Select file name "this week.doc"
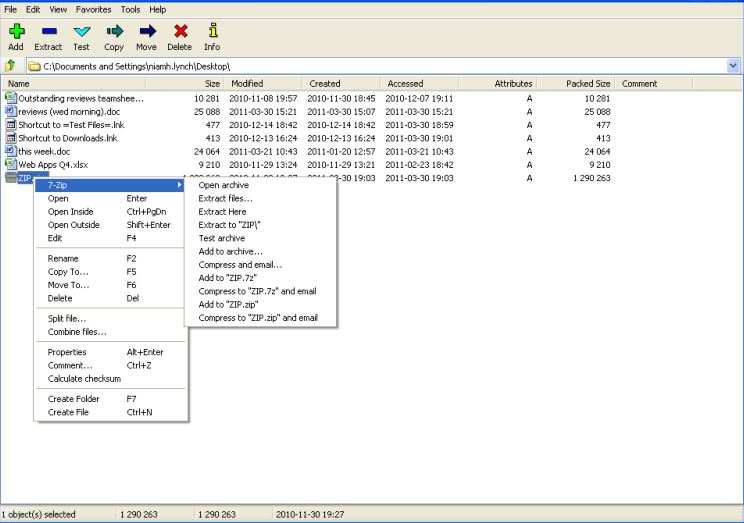The height and width of the screenshot is (523, 744). pyautogui.click(x=44, y=151)
